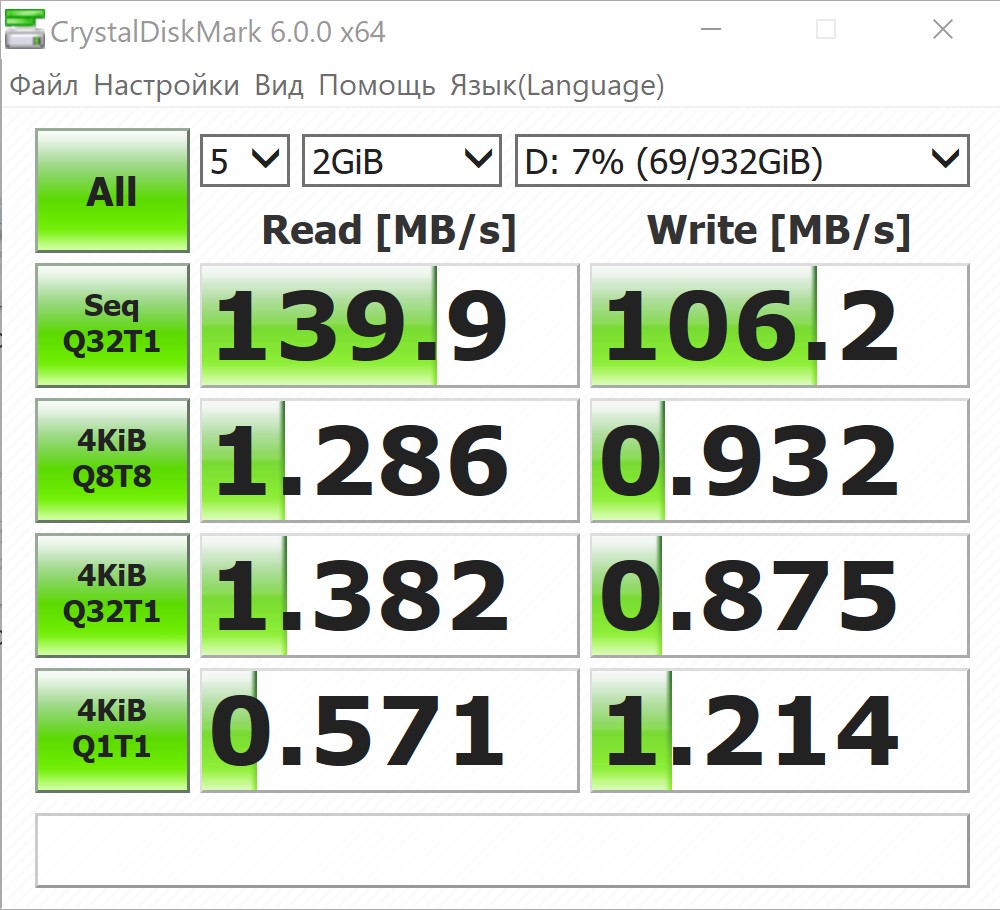The height and width of the screenshot is (910, 1000).
Task: Open the Язык(Language) menu
Action: 557,85
